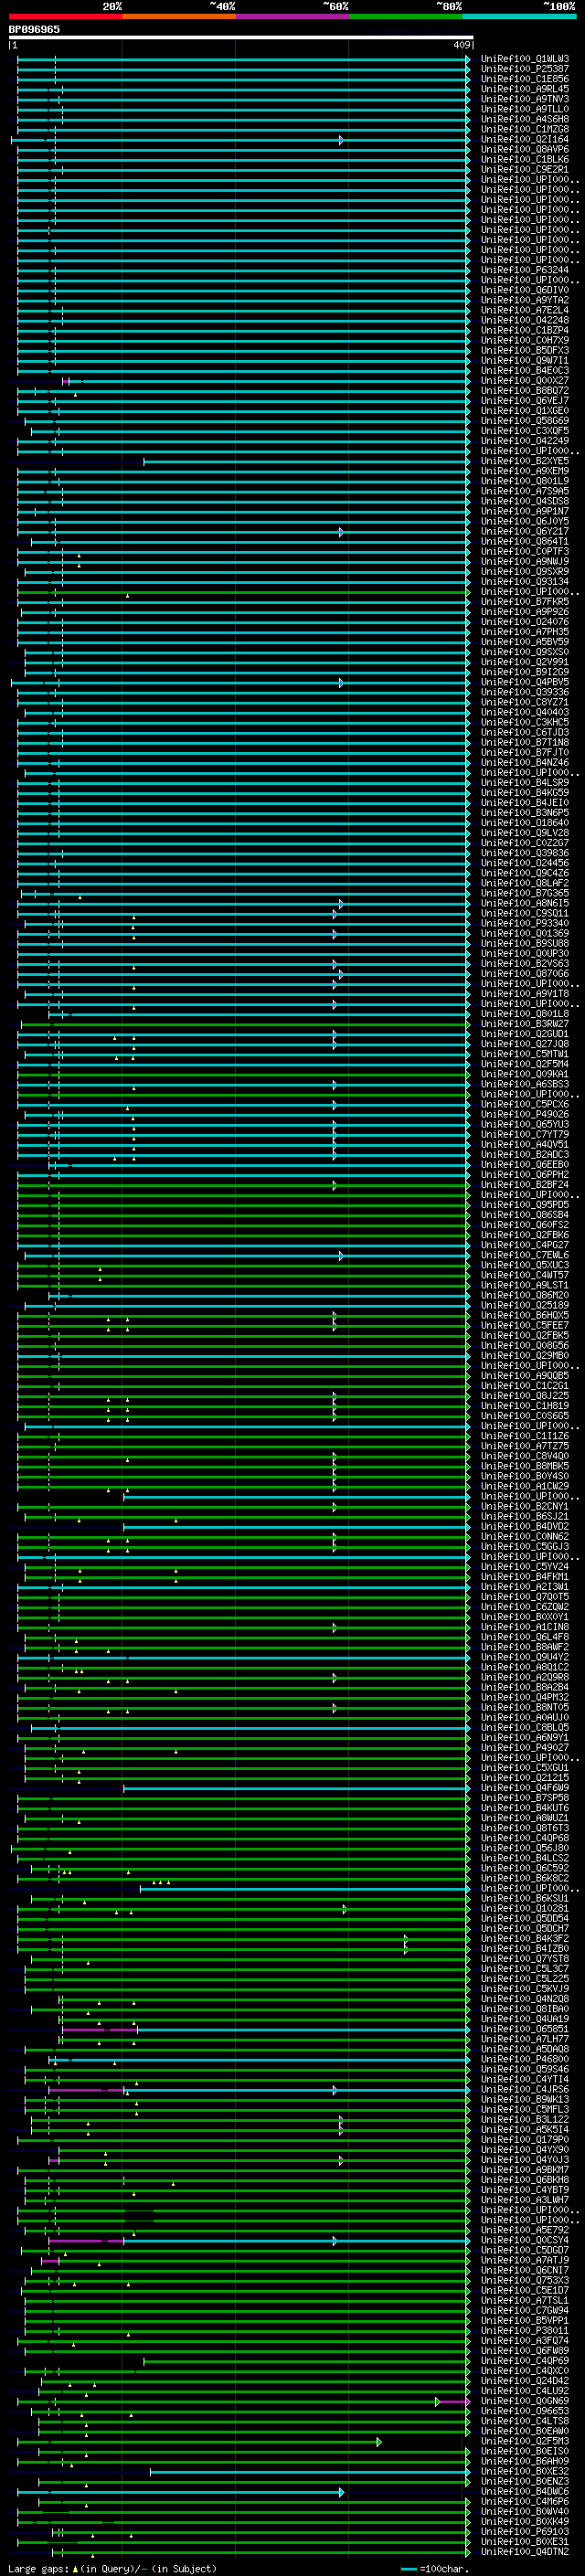
Task: Click the magenta segment of the UniRef100_Q0GN69 alignment
Action: click(453, 2401)
